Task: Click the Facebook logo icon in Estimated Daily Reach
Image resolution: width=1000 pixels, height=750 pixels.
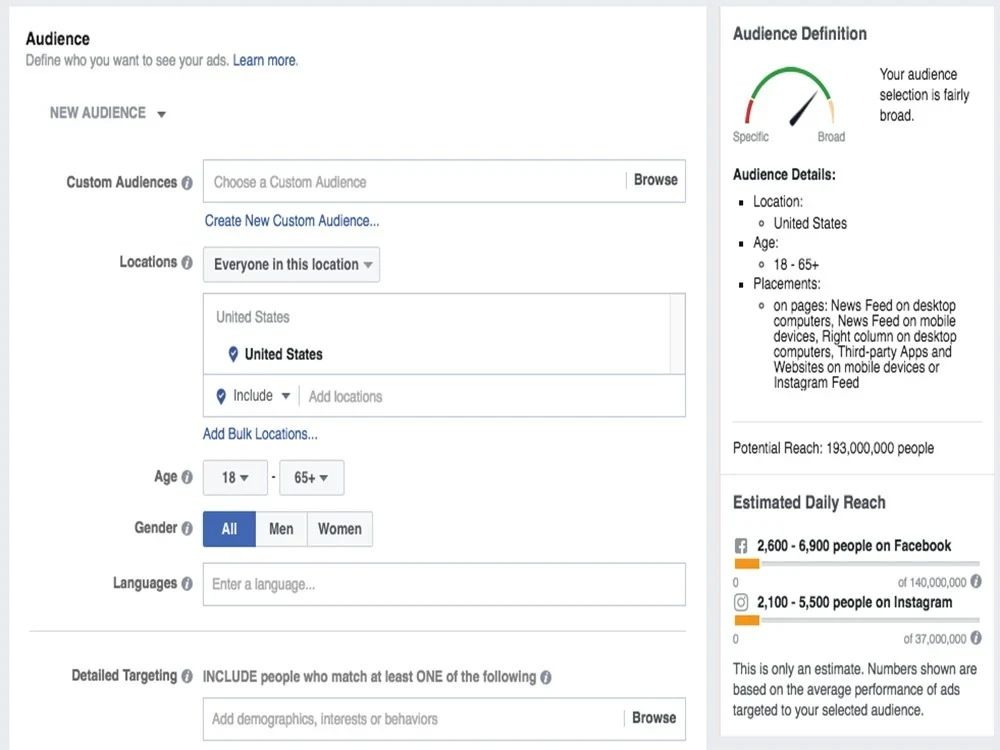Action: coord(741,546)
